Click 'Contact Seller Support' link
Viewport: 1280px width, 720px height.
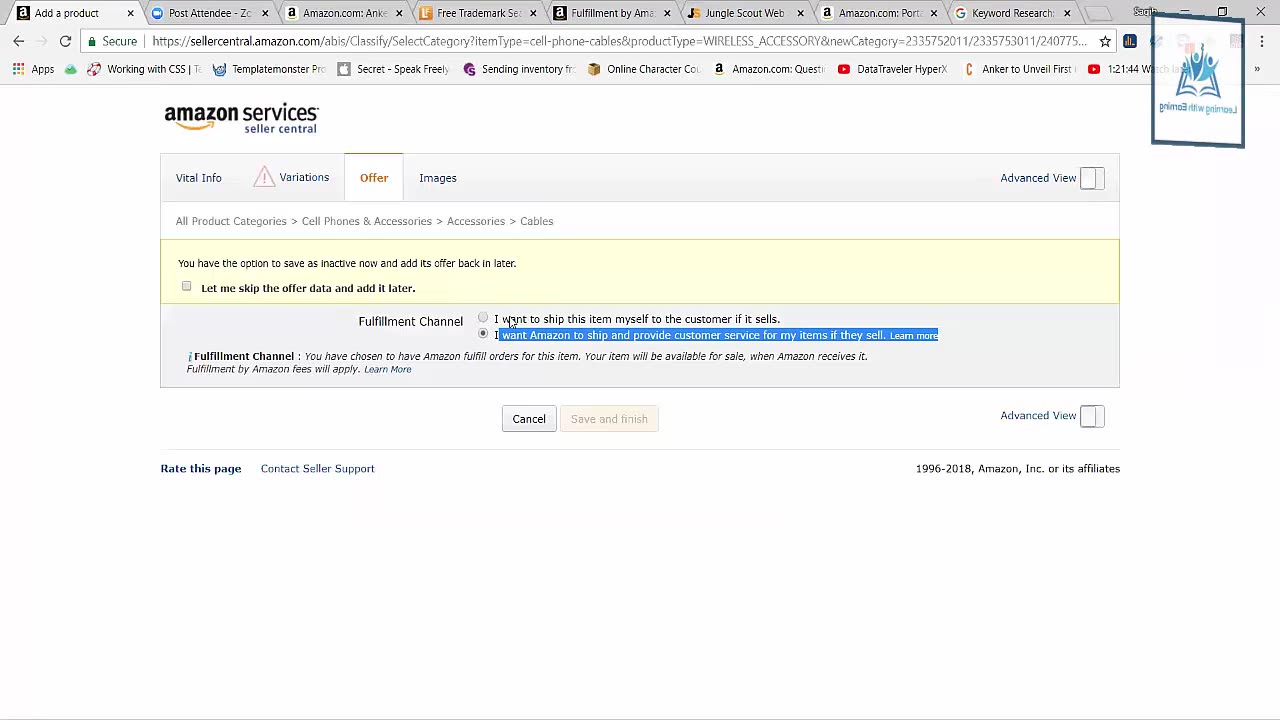(x=318, y=469)
